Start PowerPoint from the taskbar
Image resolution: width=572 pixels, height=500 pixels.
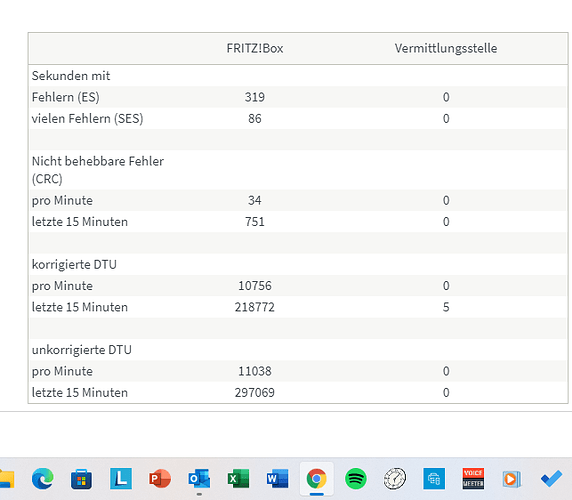click(x=160, y=478)
